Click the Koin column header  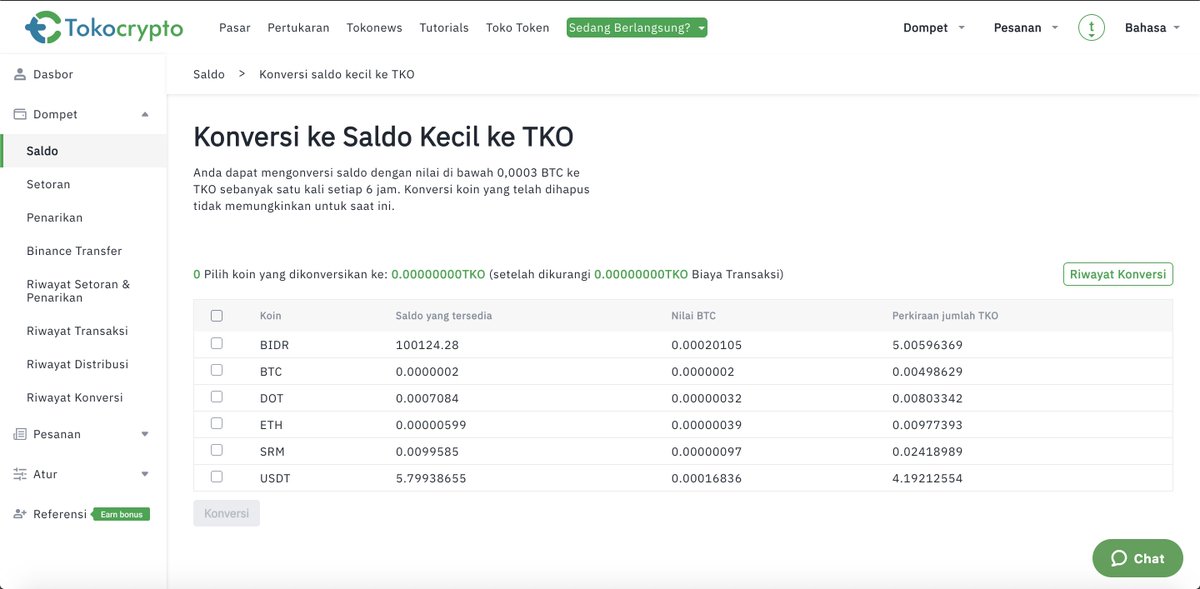[x=270, y=316]
